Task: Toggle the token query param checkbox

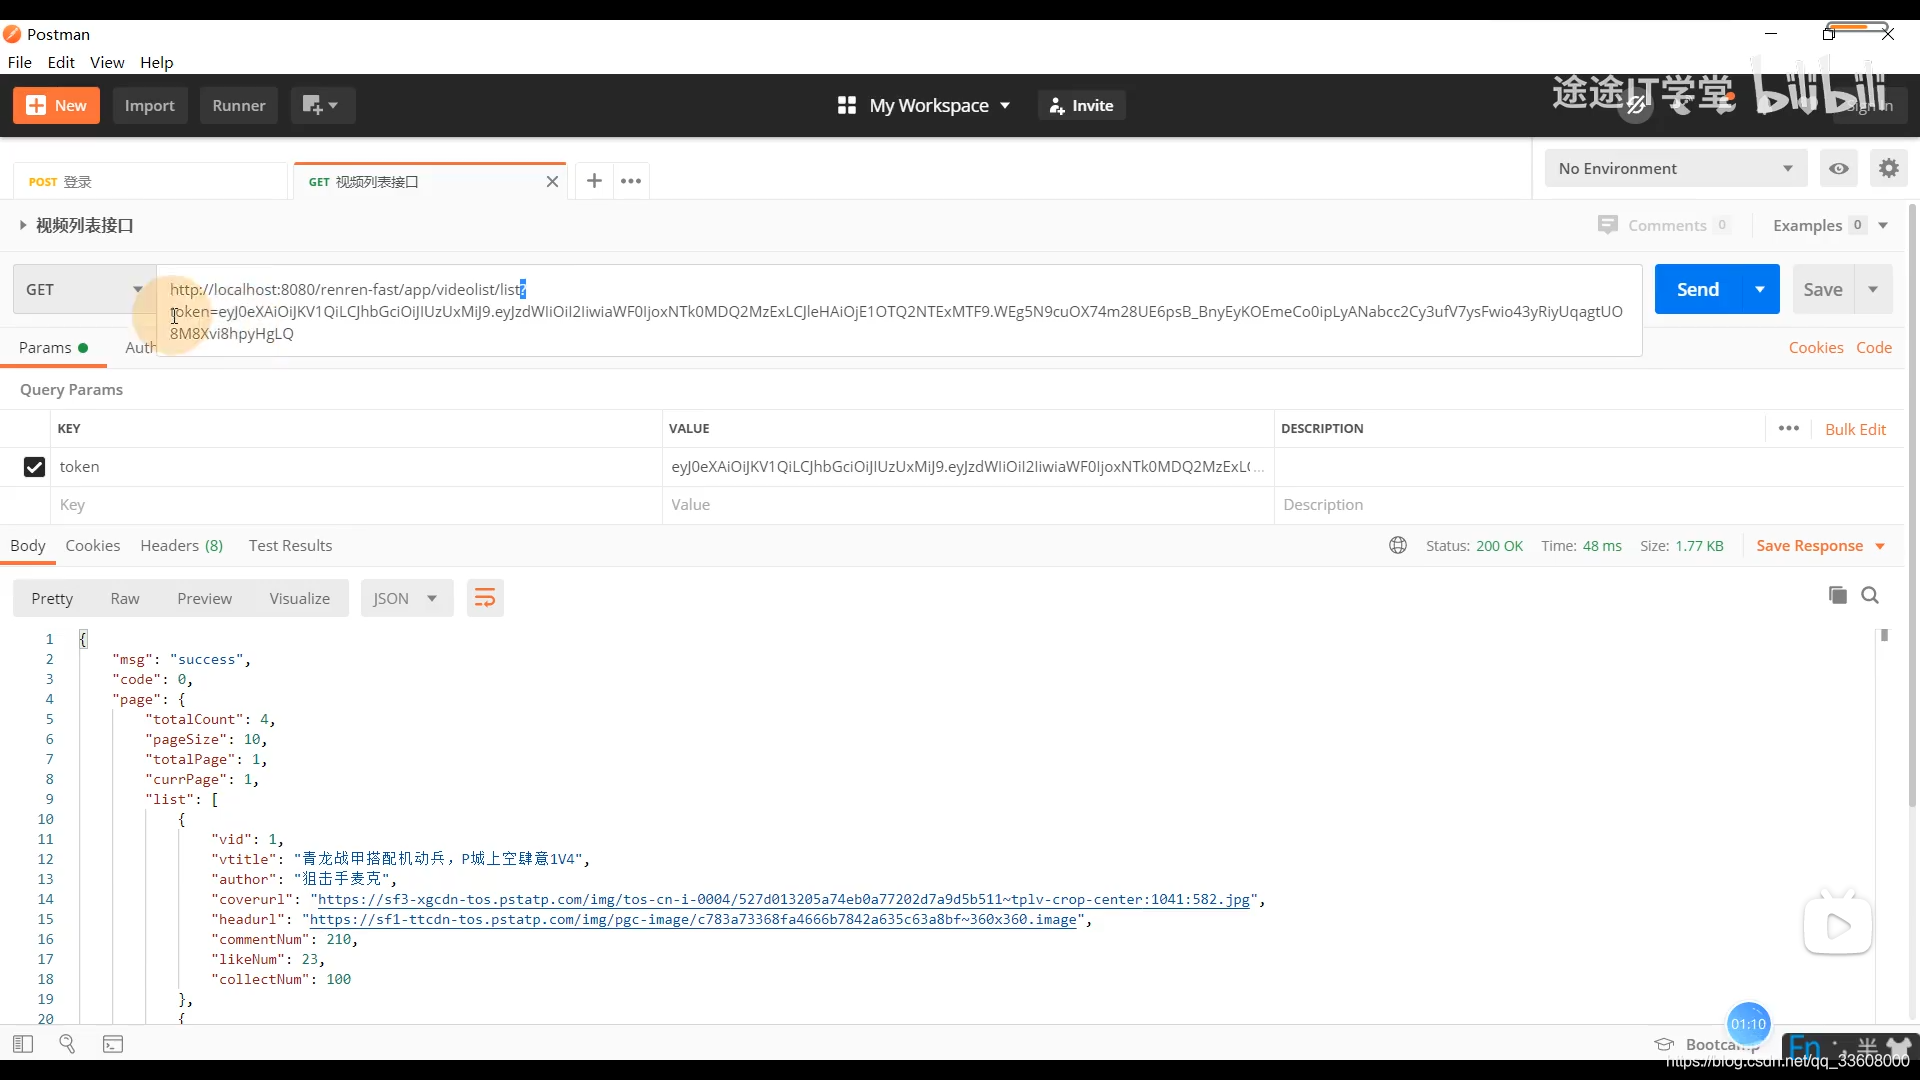Action: [34, 465]
